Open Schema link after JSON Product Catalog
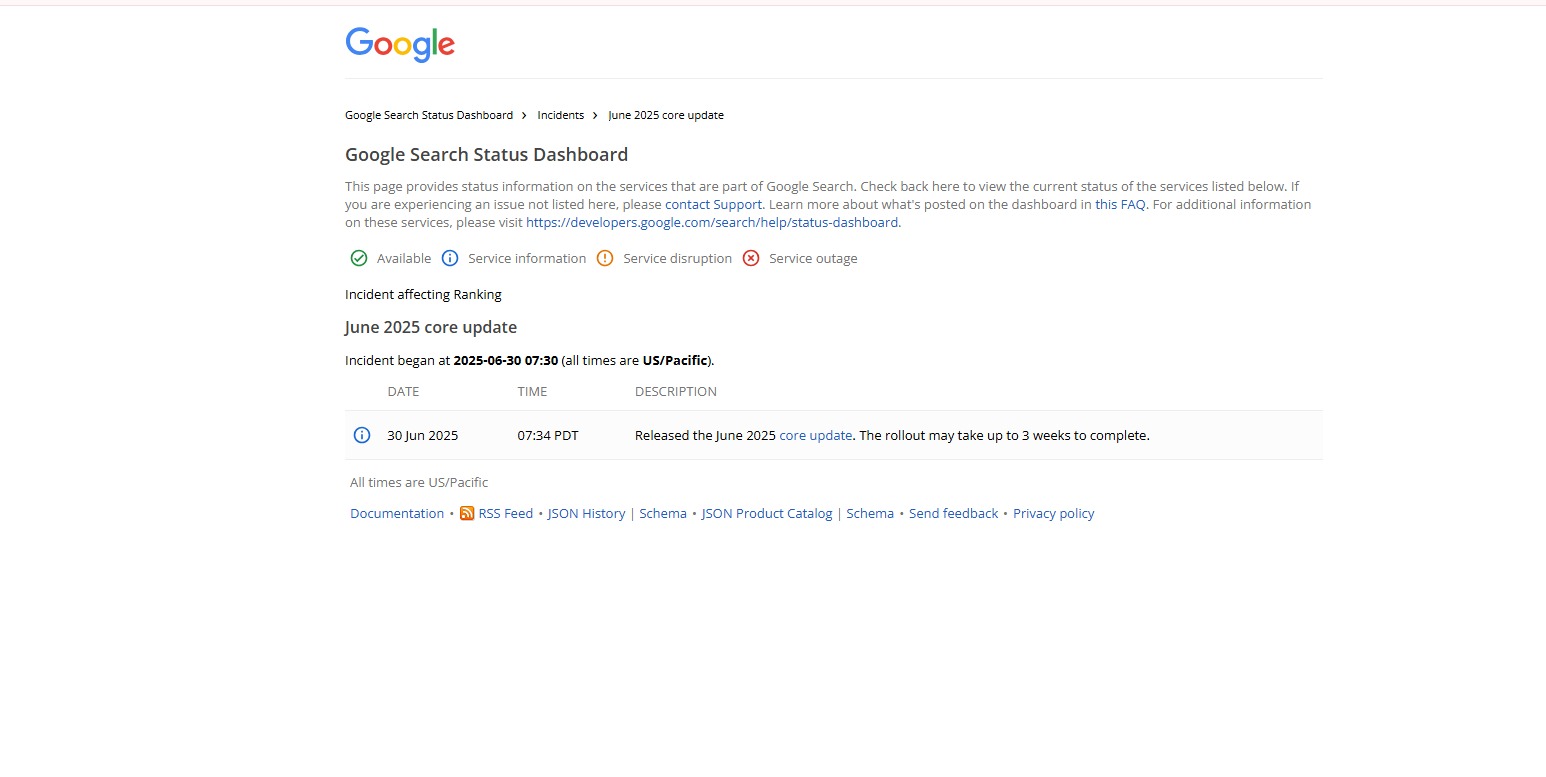 point(870,513)
